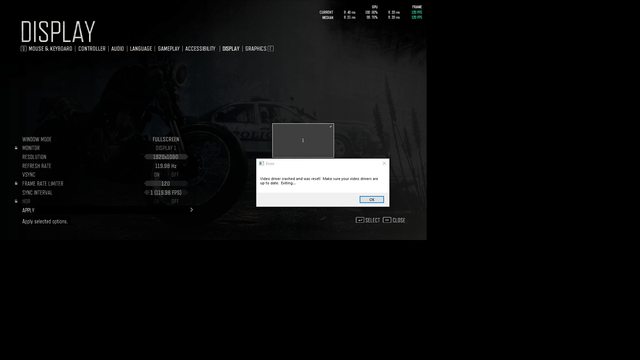Viewport: 640px width, 360px height.
Task: Change the Refresh Rate 119.98 Hz value
Action: click(x=166, y=166)
